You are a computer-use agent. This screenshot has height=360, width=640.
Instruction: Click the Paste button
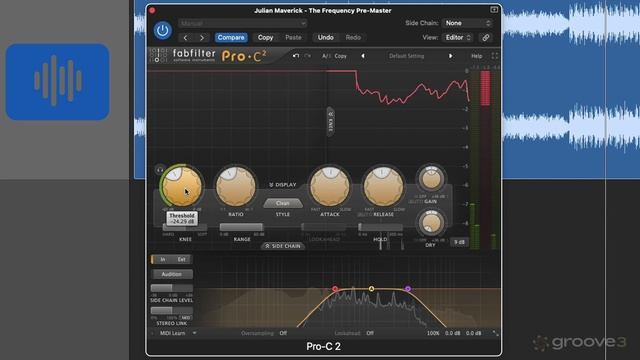point(293,38)
